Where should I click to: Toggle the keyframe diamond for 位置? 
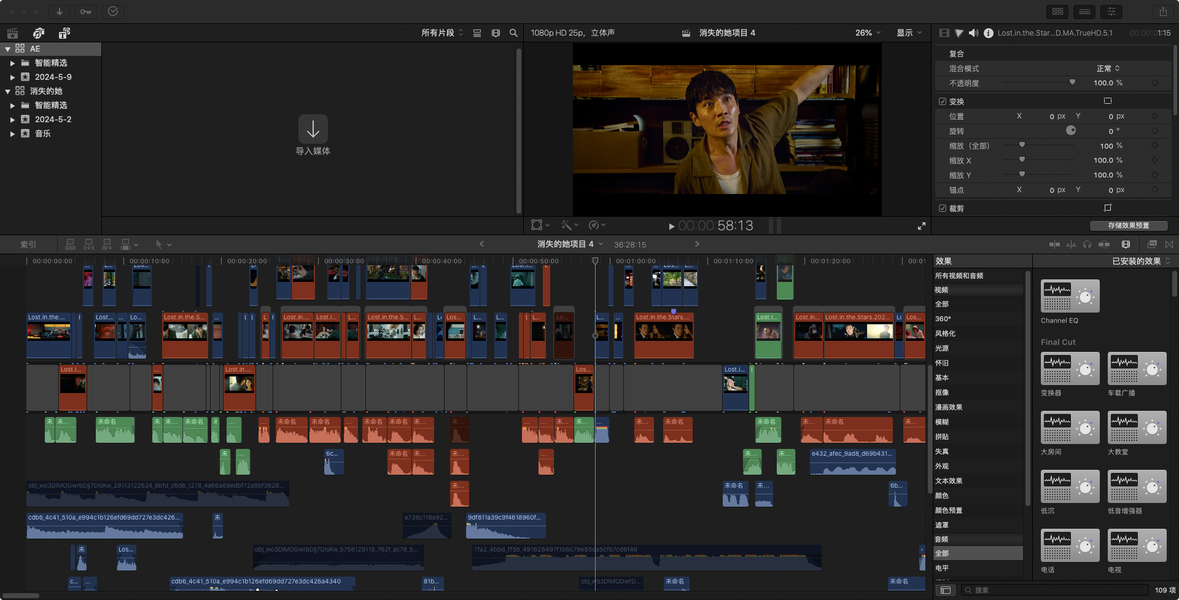pyautogui.click(x=1155, y=117)
